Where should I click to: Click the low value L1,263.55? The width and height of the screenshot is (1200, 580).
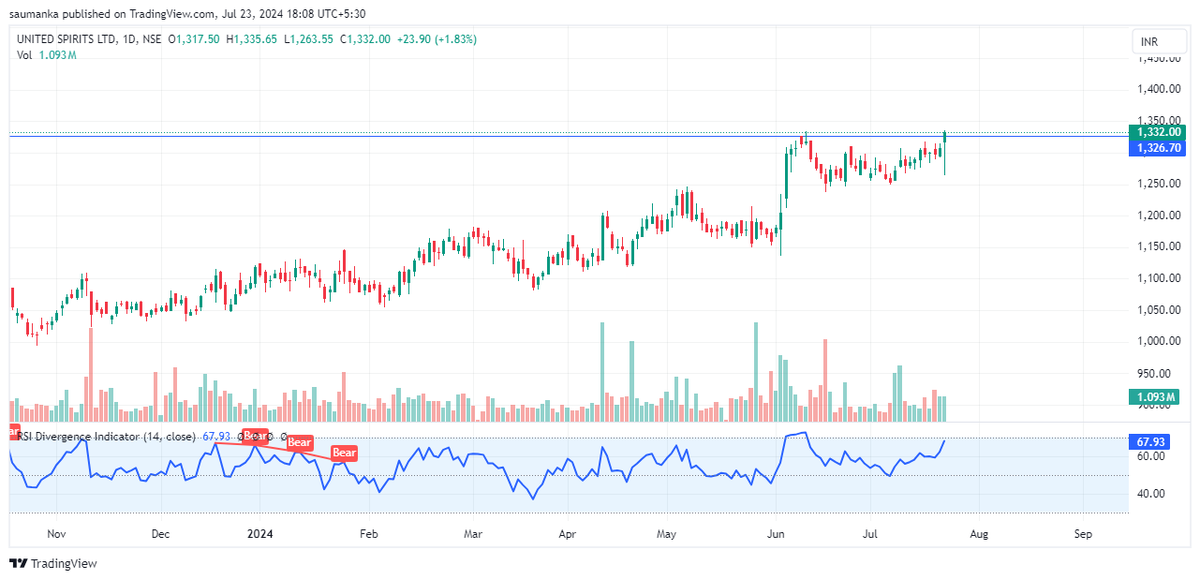coord(309,39)
